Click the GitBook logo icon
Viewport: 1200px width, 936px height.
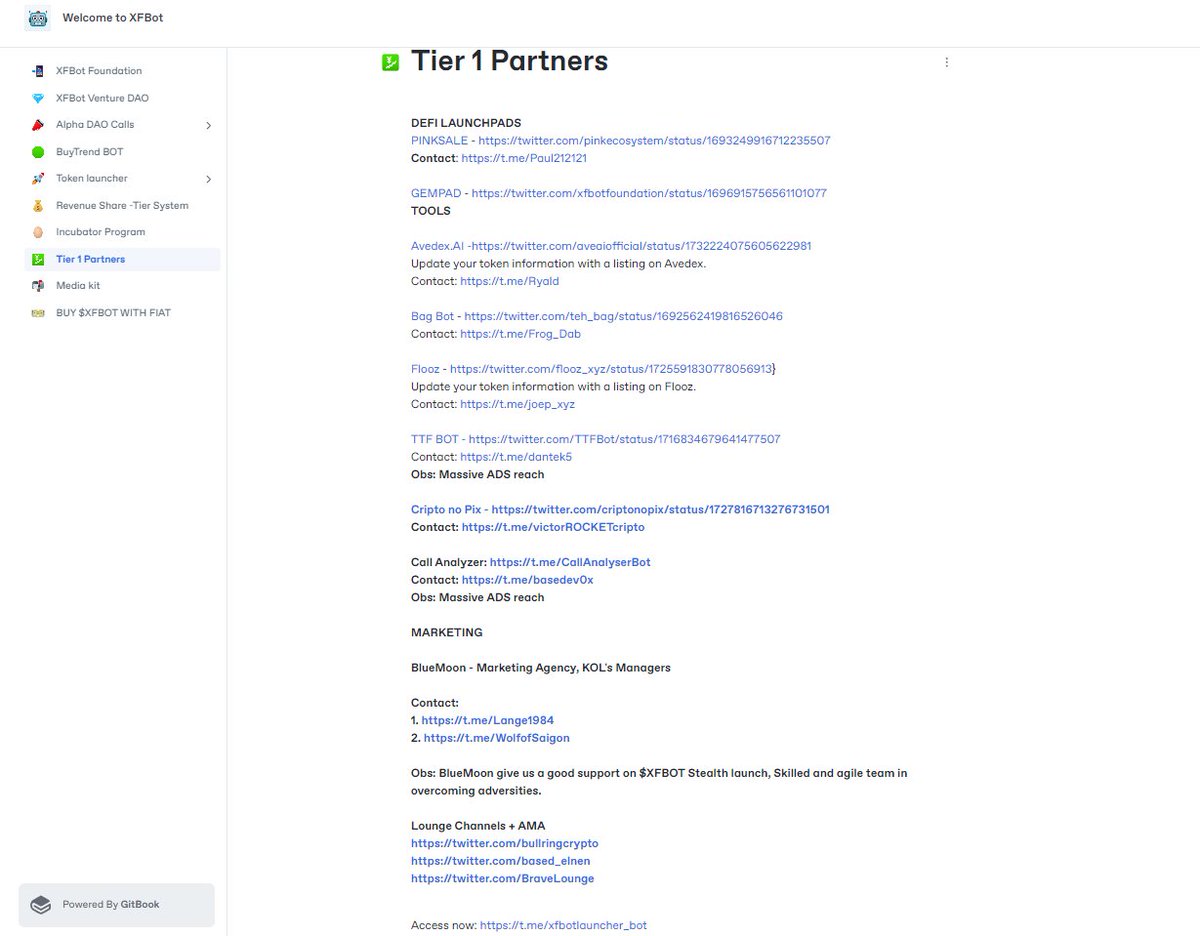tap(40, 905)
